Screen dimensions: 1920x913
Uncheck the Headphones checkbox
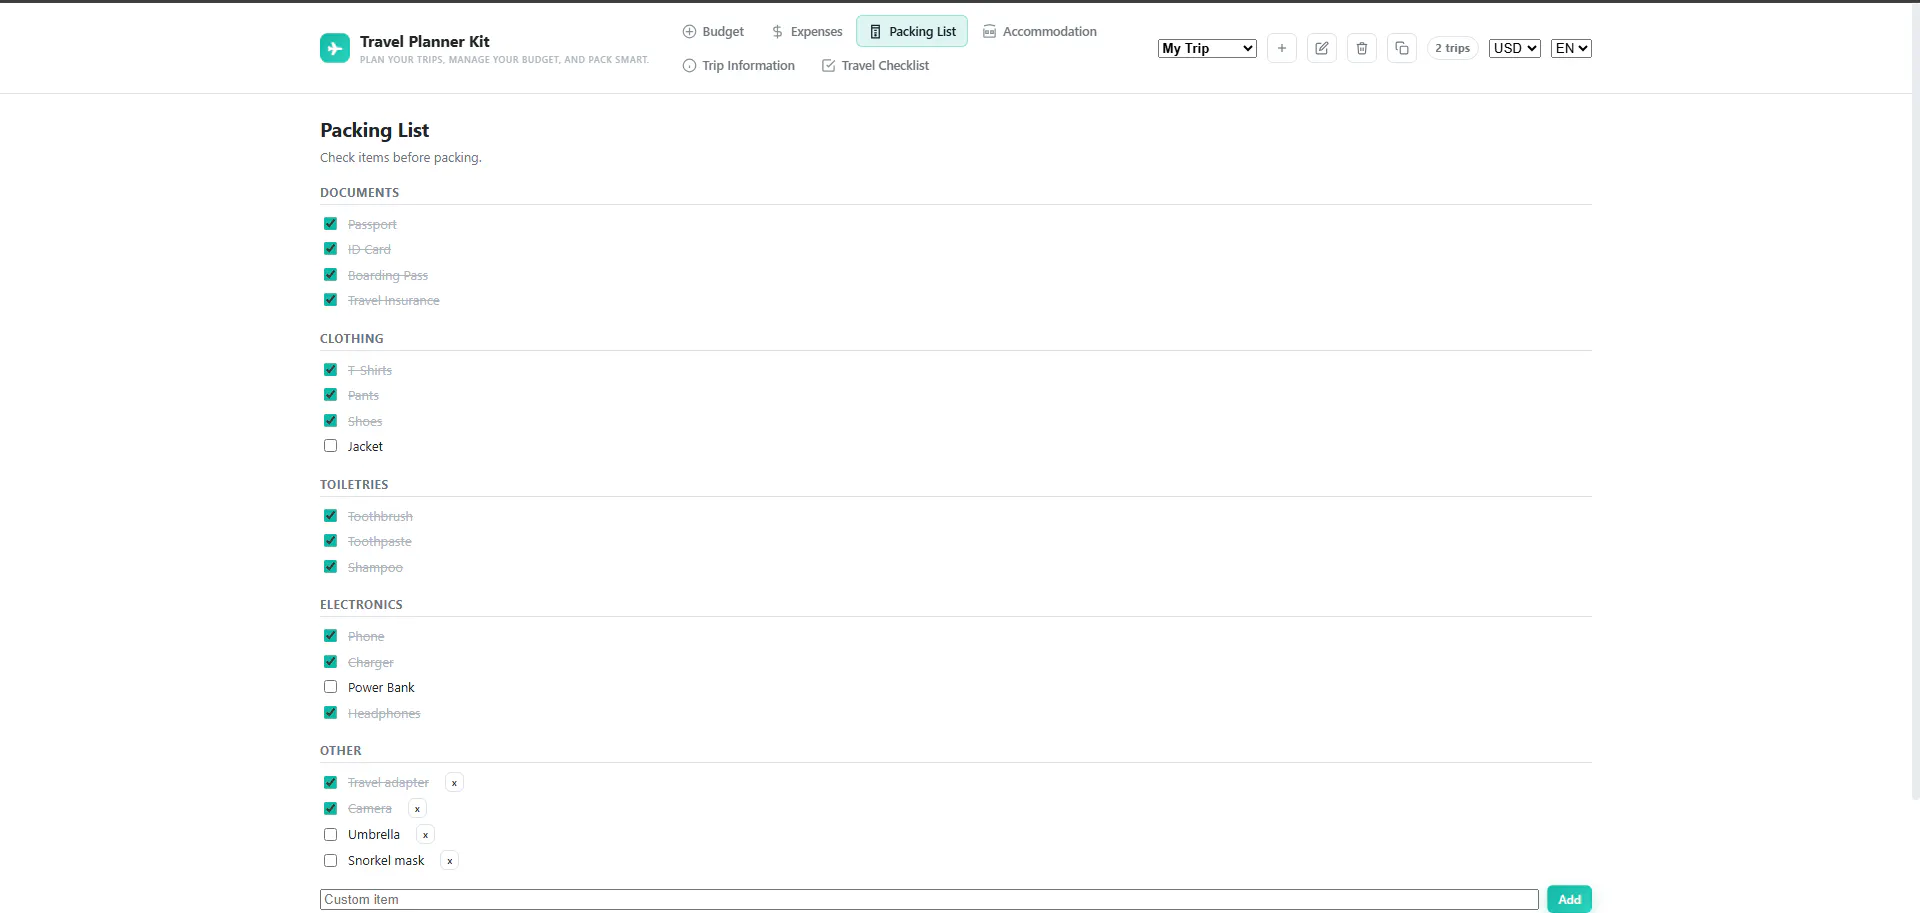(330, 713)
